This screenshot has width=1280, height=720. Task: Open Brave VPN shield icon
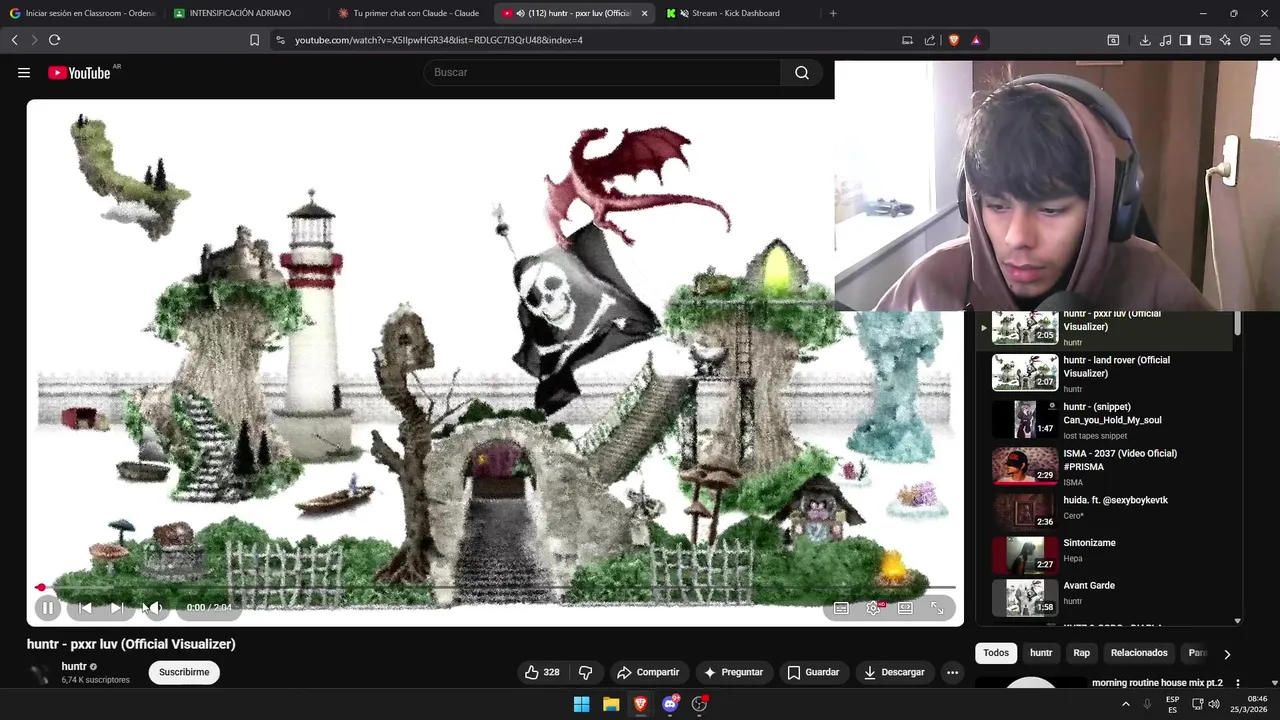[1245, 40]
